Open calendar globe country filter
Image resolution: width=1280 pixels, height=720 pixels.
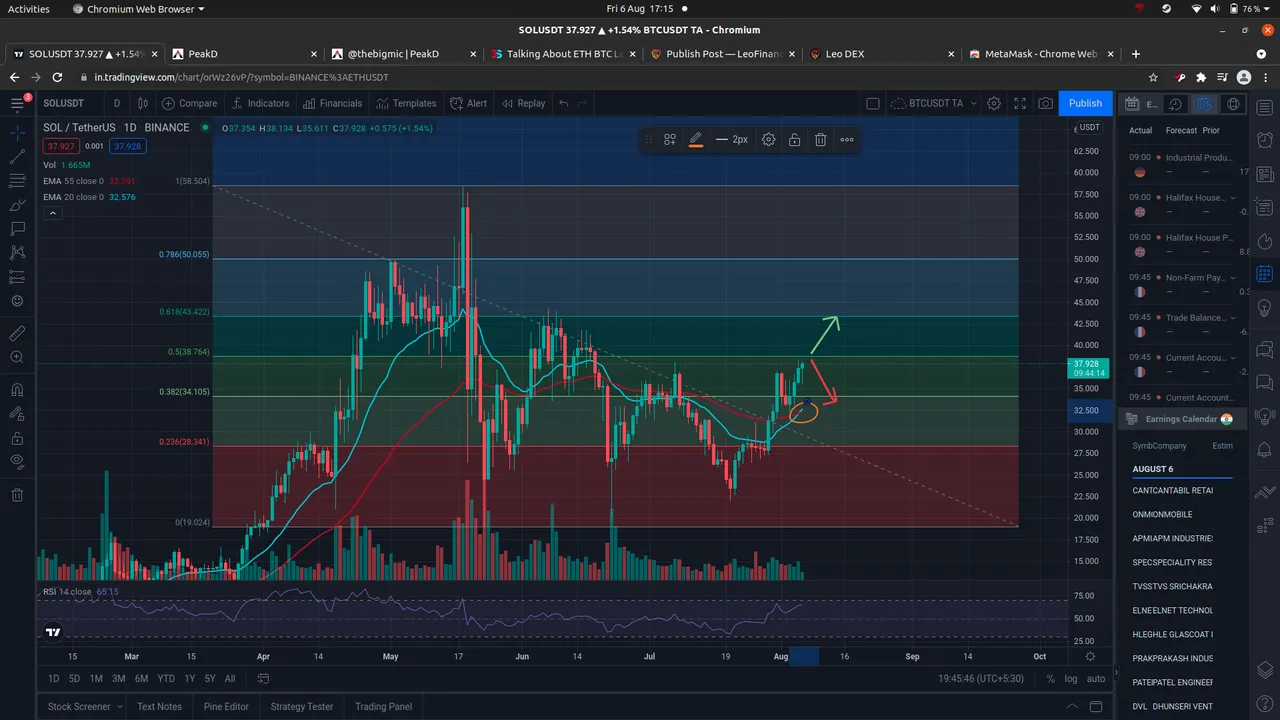[1233, 104]
